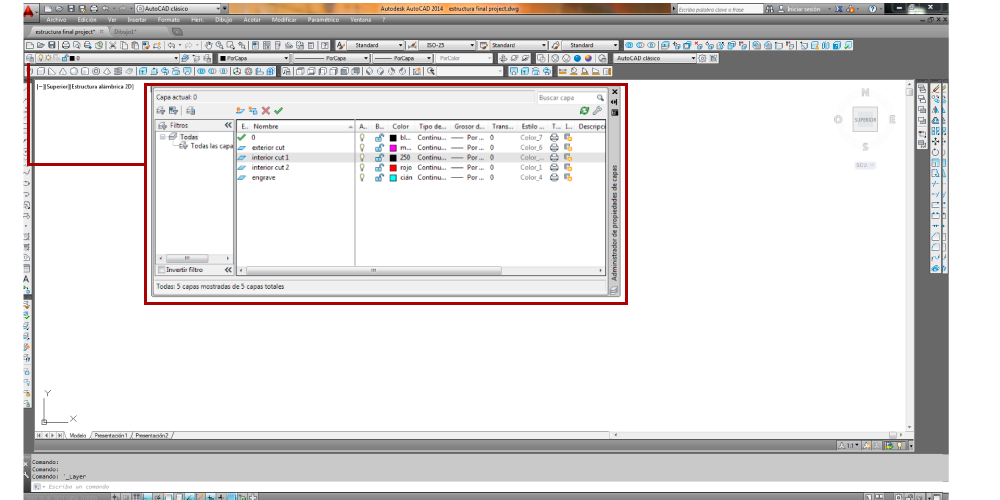Open the Formato menu

click(x=168, y=20)
